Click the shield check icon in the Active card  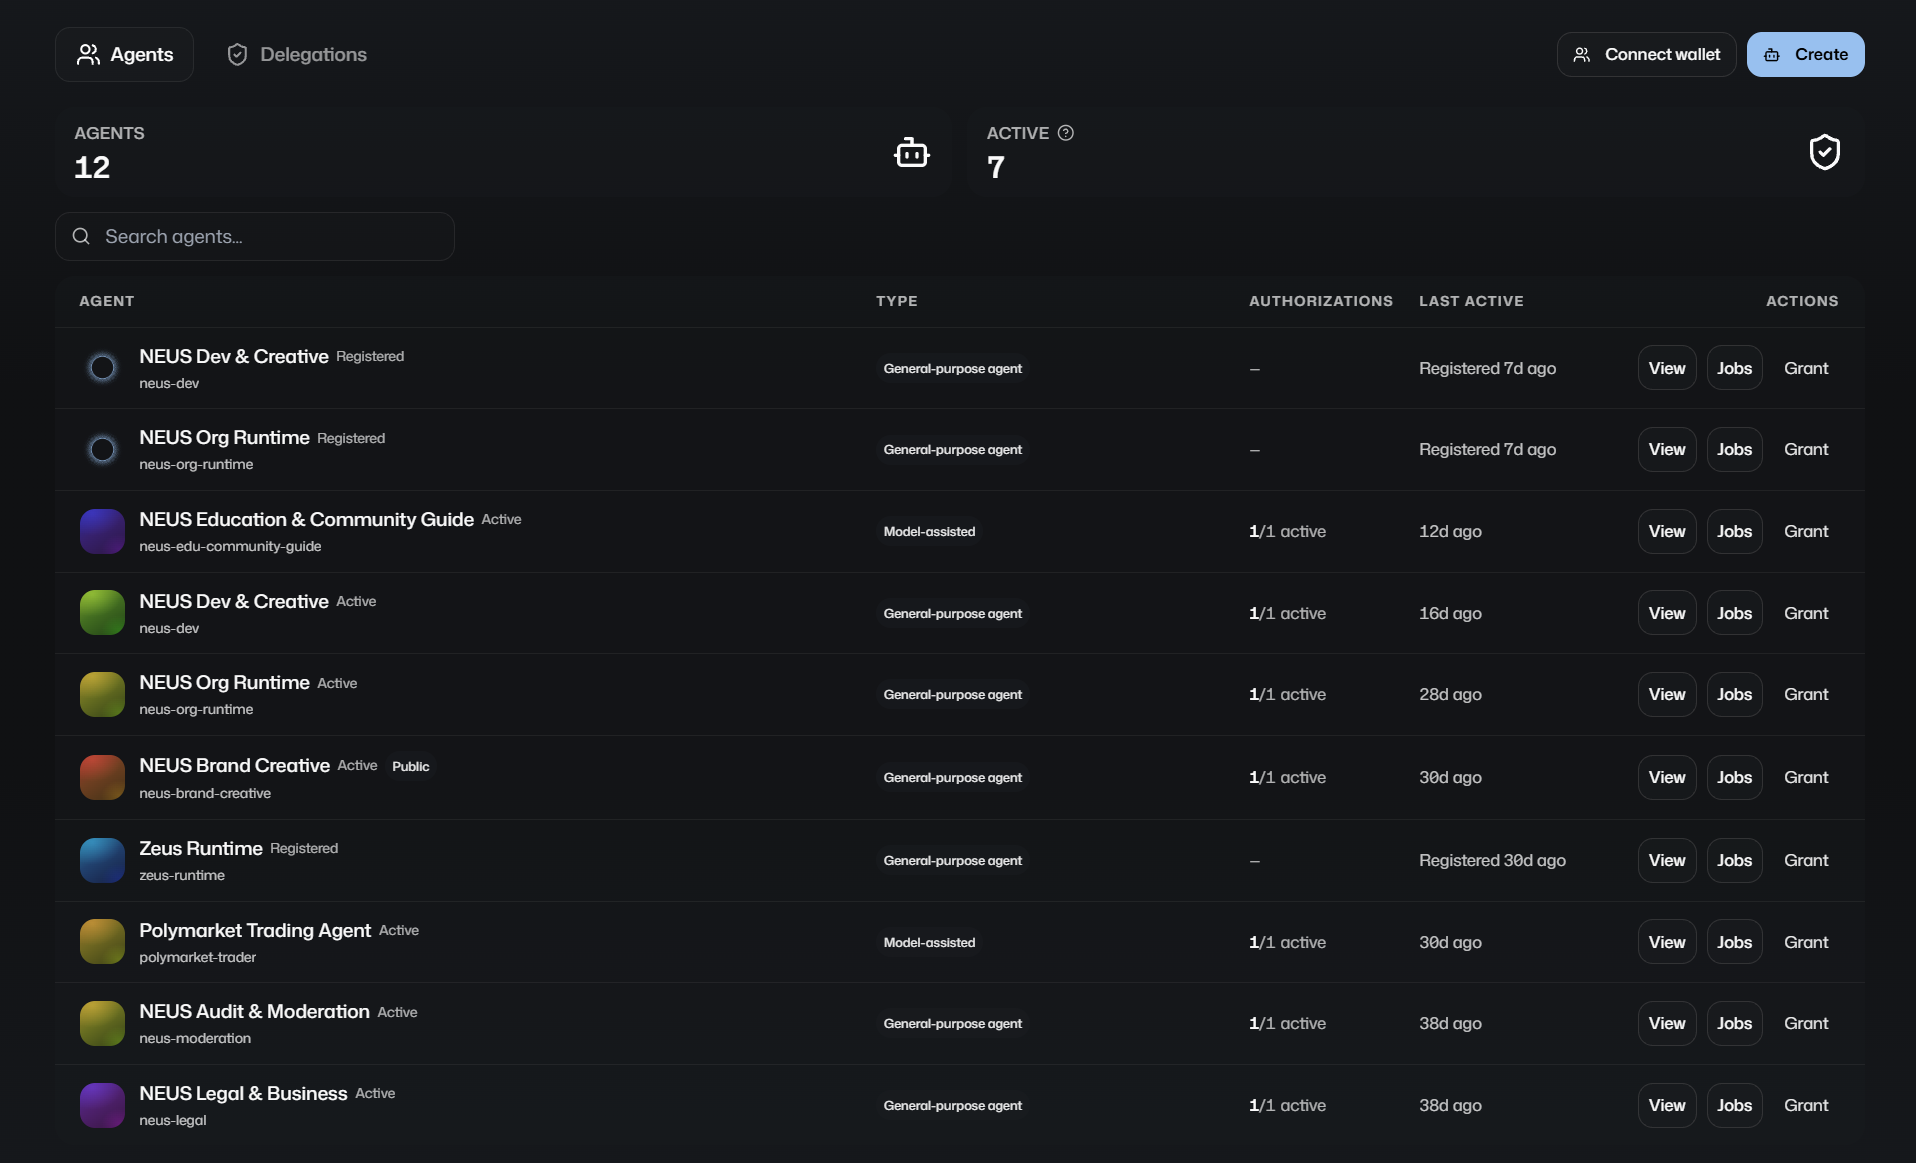1825,152
